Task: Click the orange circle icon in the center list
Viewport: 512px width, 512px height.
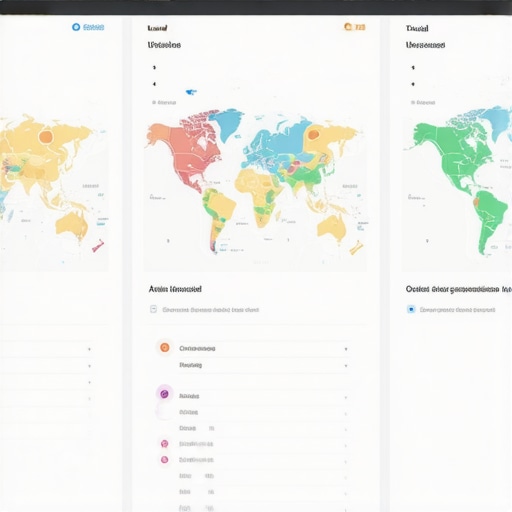Action: pos(165,348)
